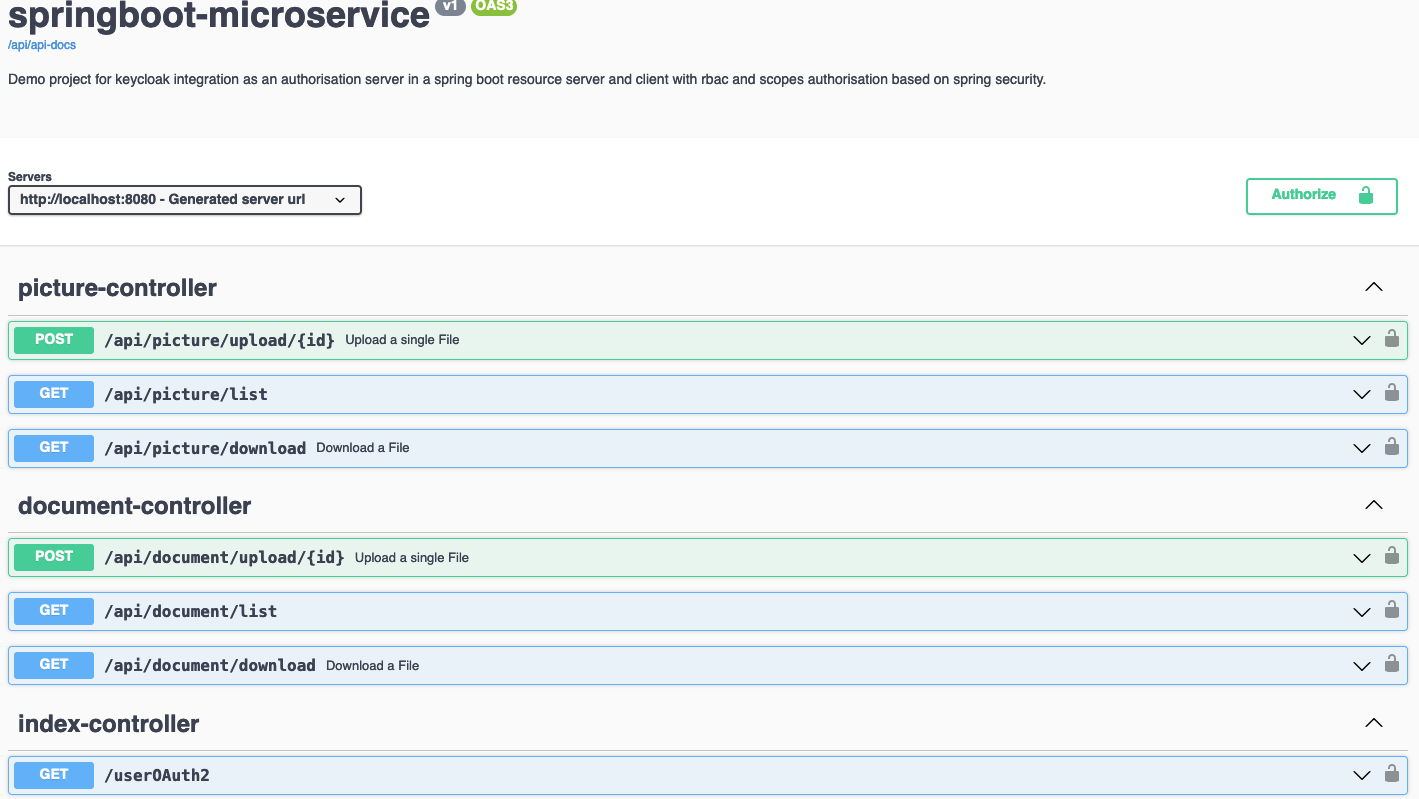Expand the GET /api/picture/list chevron

[1361, 394]
